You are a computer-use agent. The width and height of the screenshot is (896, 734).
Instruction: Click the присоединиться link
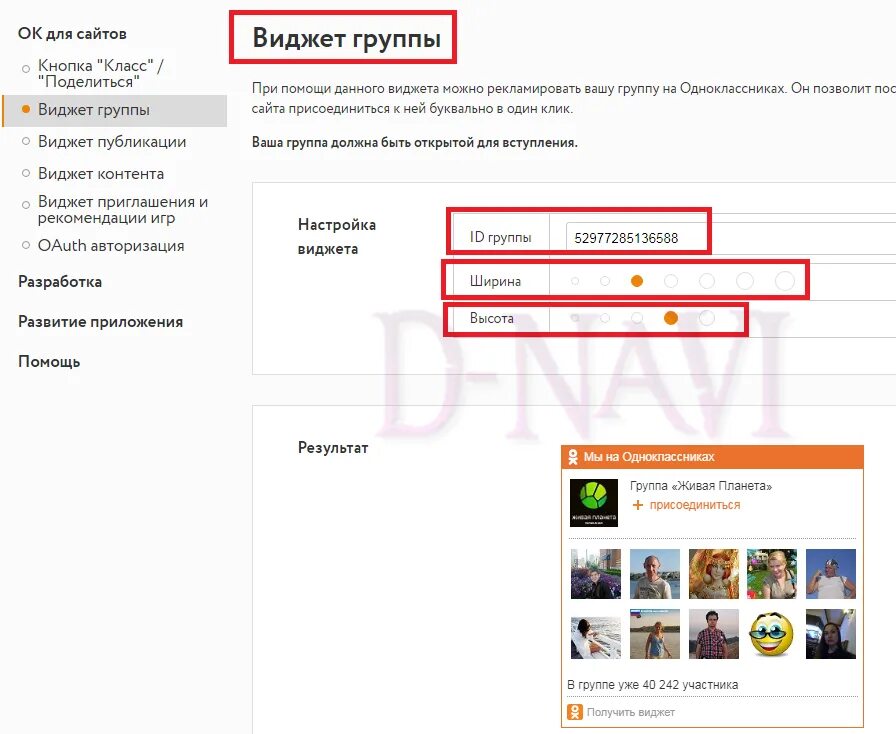695,505
